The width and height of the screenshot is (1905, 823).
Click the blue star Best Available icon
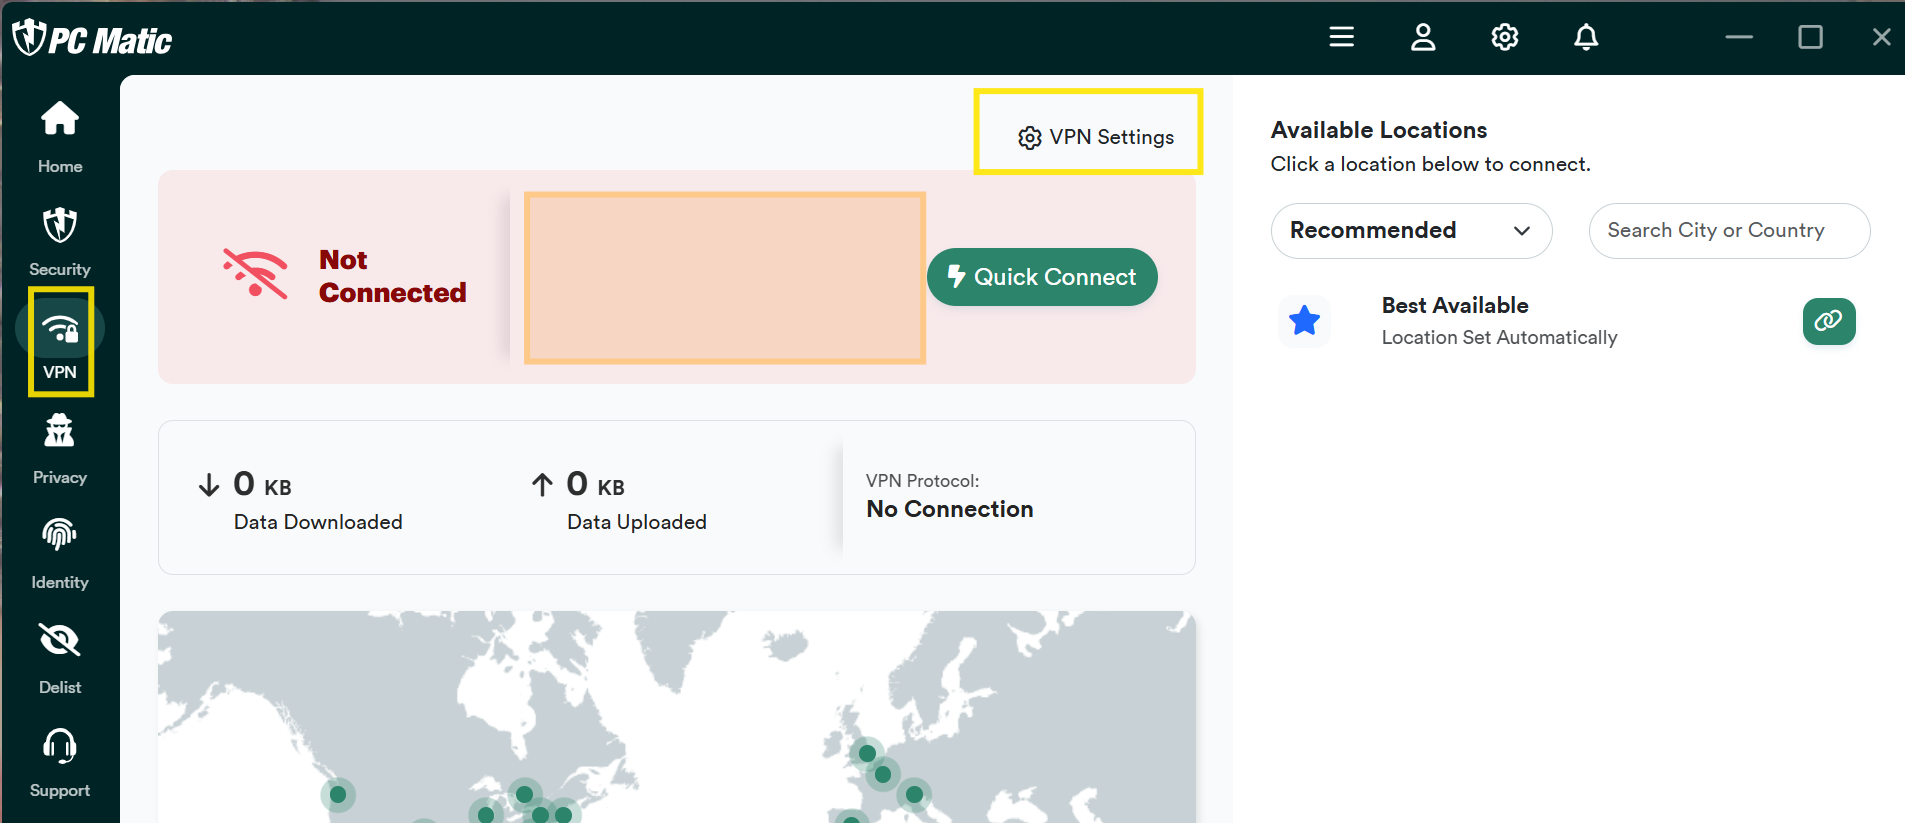click(1305, 321)
